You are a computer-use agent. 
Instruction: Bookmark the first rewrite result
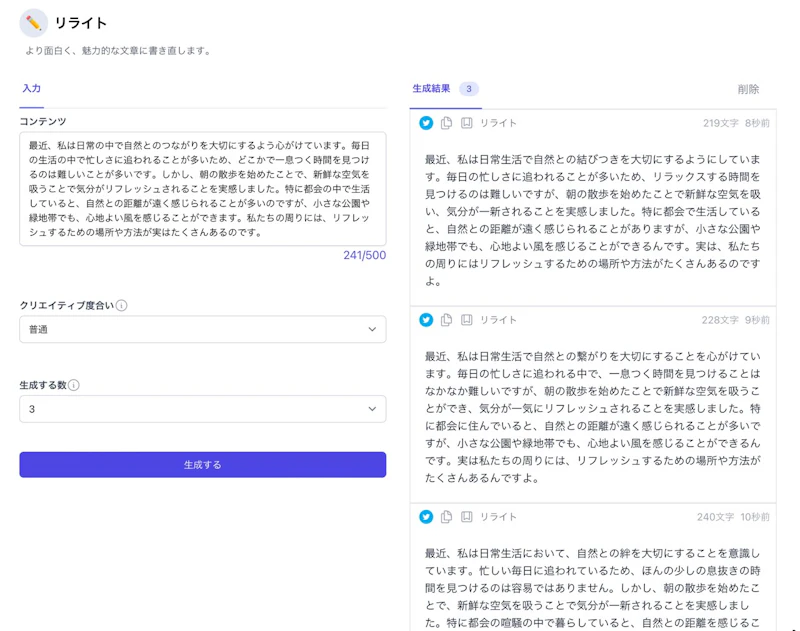click(x=466, y=123)
